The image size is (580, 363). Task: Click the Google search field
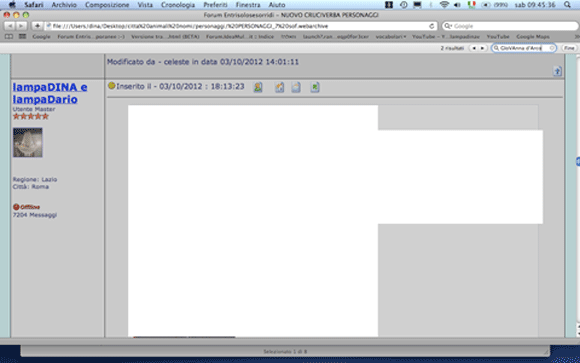tap(510, 26)
